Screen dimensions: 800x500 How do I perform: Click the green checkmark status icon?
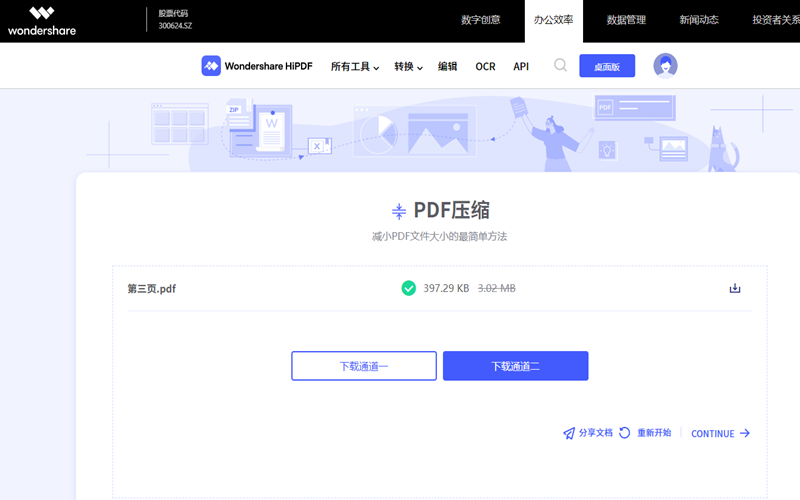[x=408, y=288]
